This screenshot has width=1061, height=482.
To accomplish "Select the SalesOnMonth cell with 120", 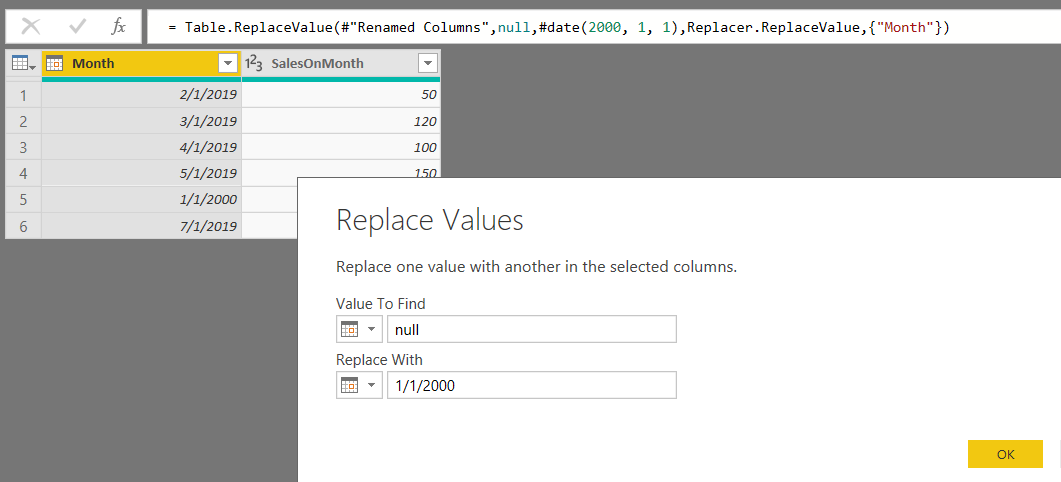I will pyautogui.click(x=341, y=121).
